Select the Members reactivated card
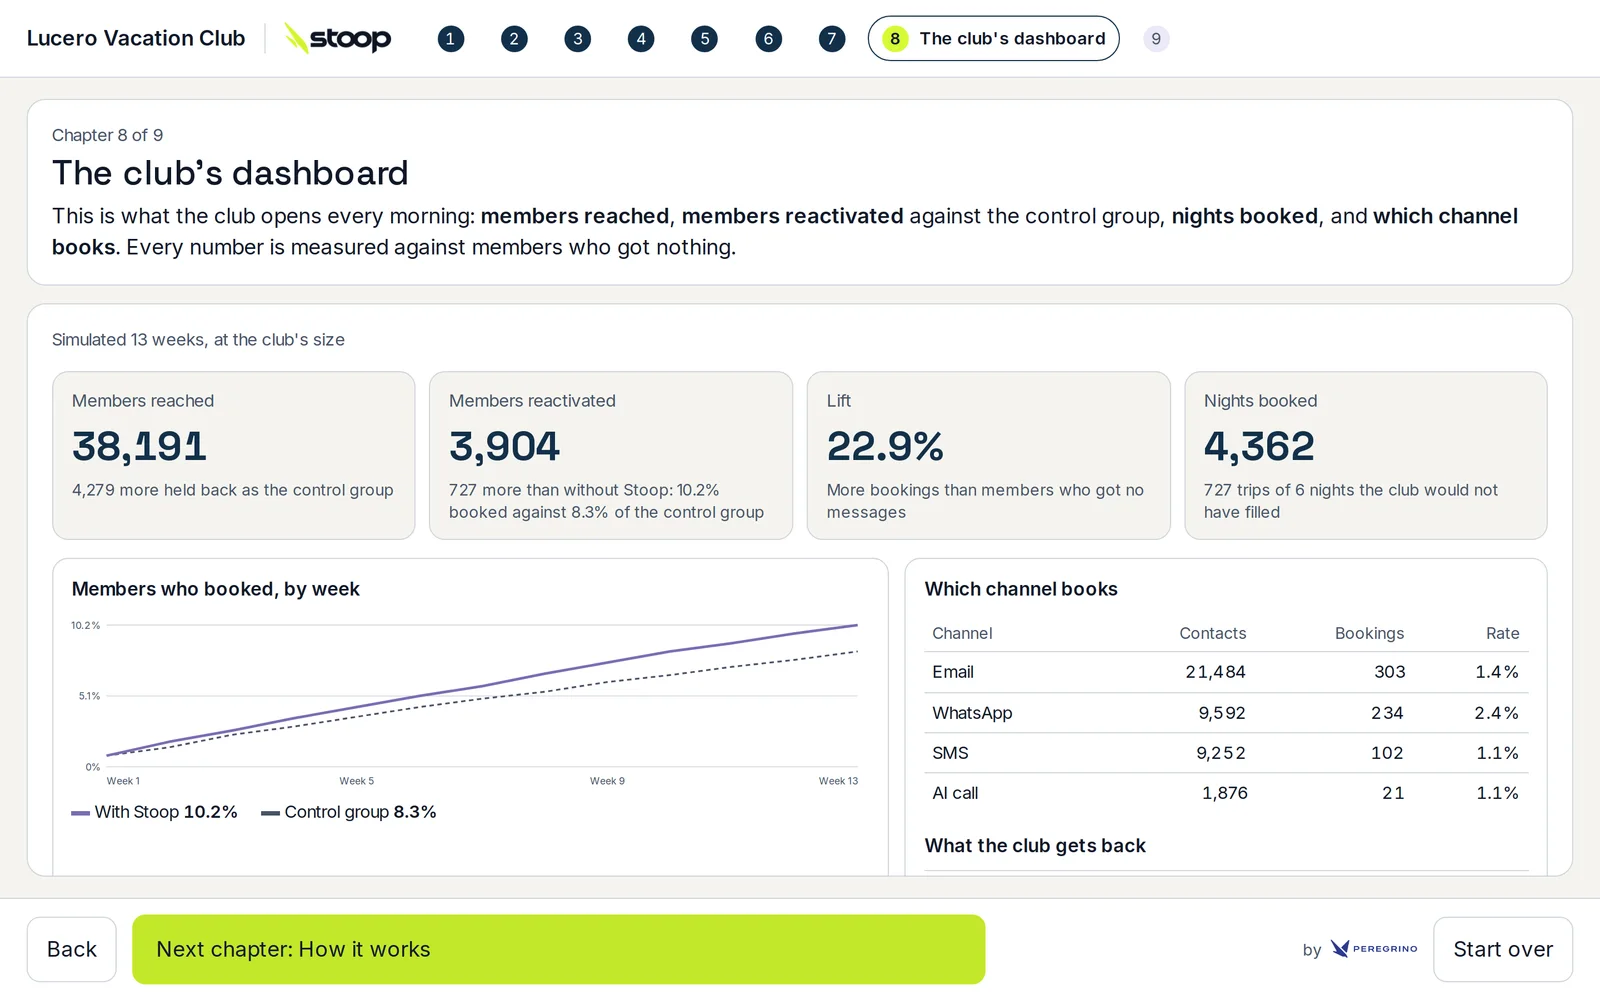Image resolution: width=1600 pixels, height=1000 pixels. pos(610,455)
